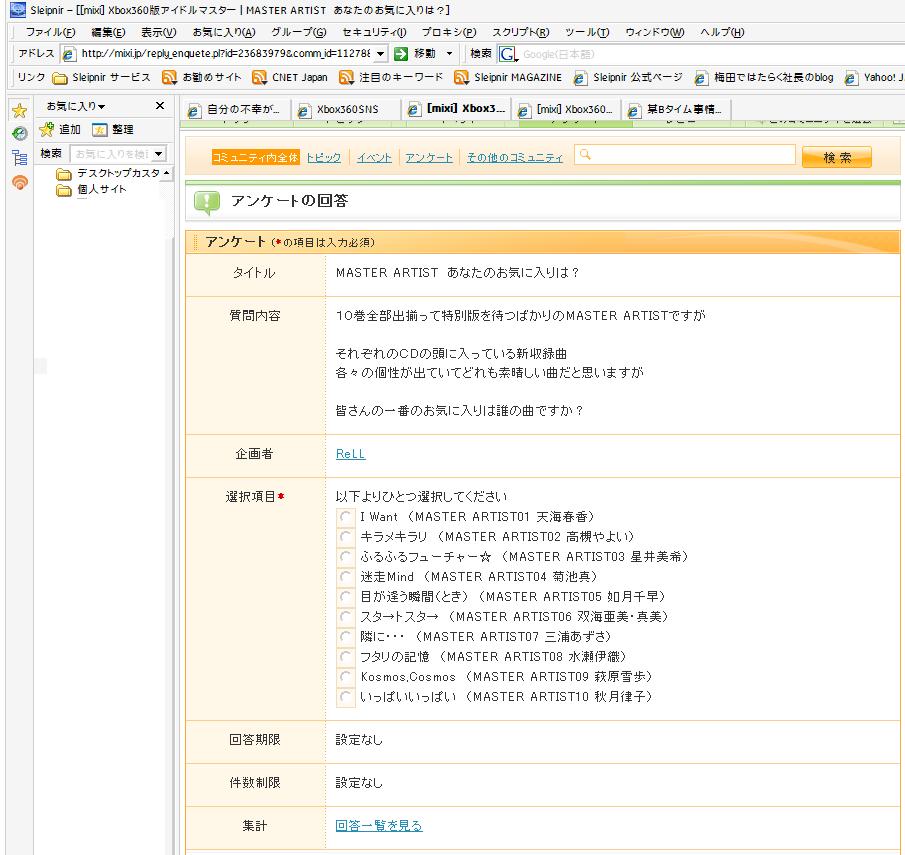Viewport: 905px width, 855px height.
Task: Select キラメキラリ 高槻やよい radio option
Action: pos(345,537)
